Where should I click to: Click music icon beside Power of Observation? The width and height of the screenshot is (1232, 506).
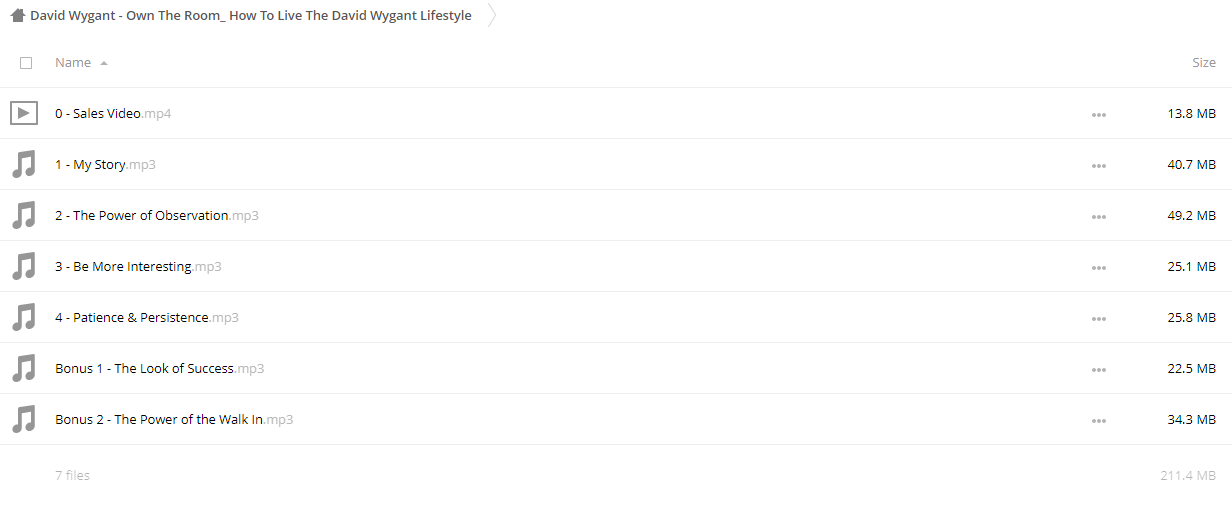tap(24, 215)
